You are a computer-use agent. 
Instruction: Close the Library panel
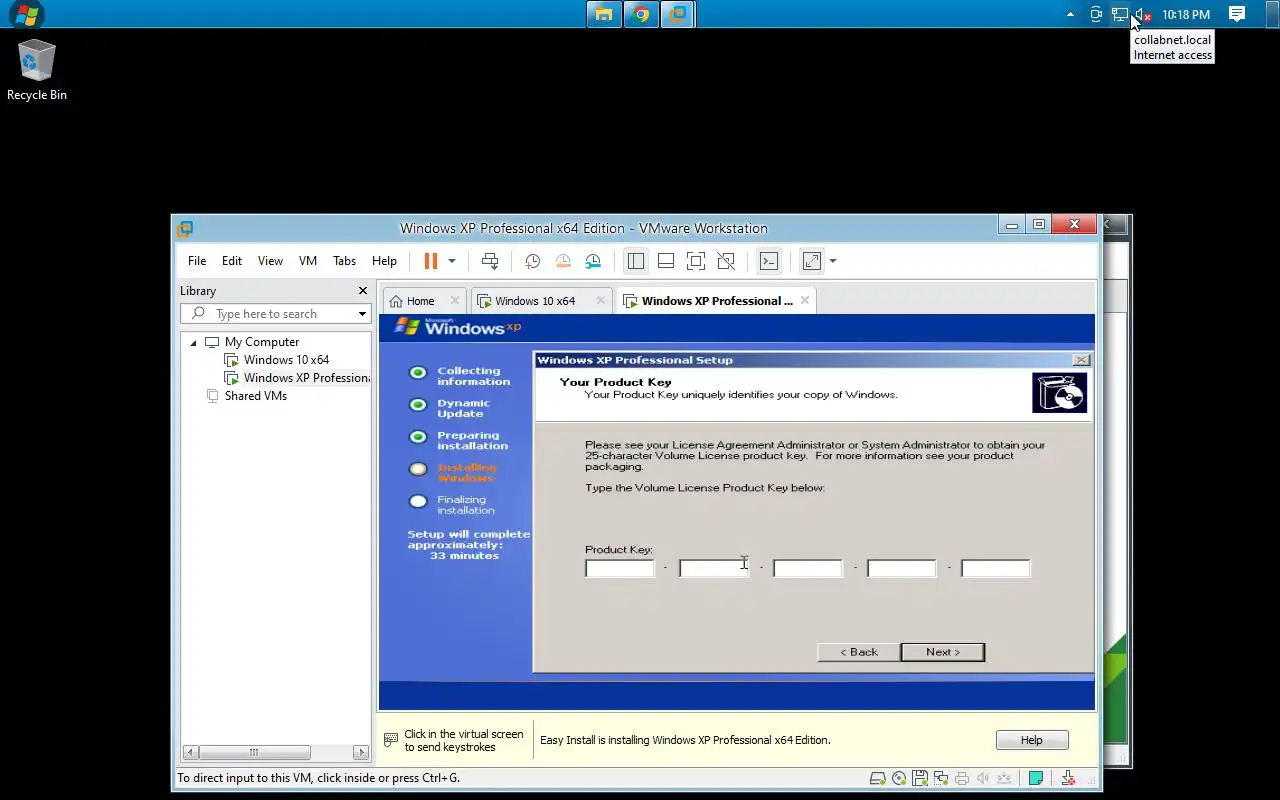pyautogui.click(x=363, y=291)
